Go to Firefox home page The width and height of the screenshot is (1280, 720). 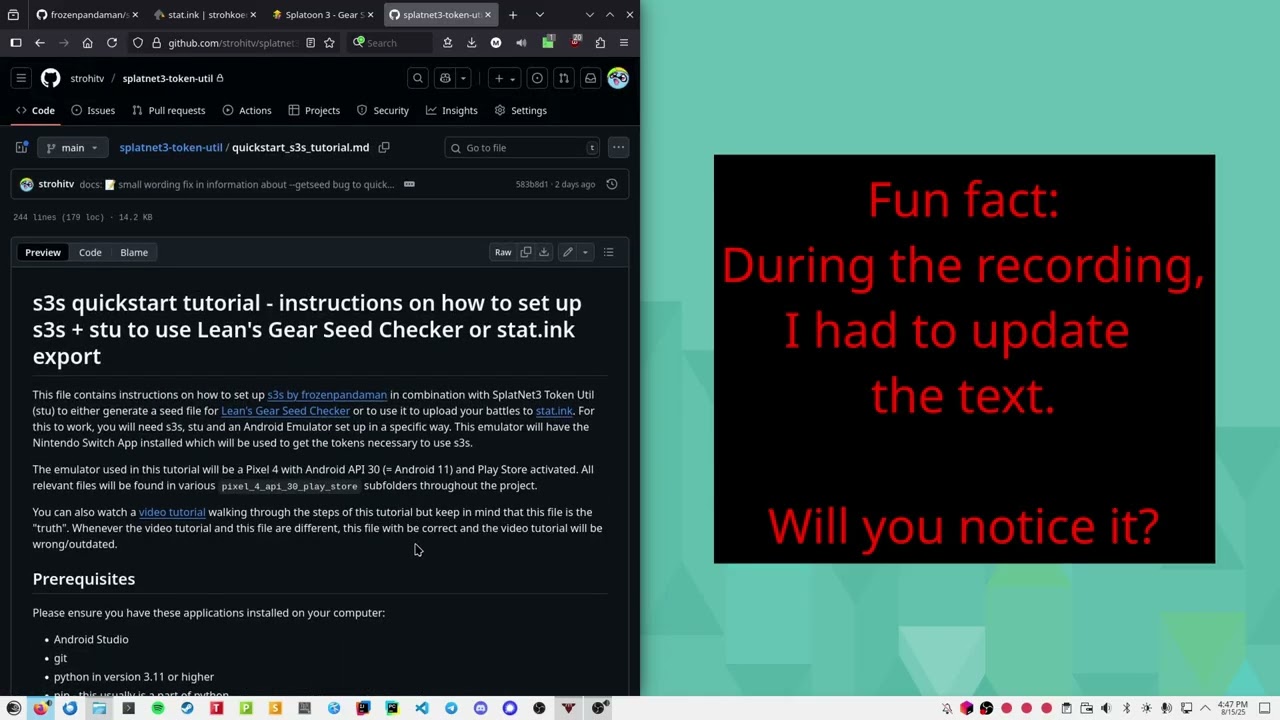pyautogui.click(x=88, y=43)
